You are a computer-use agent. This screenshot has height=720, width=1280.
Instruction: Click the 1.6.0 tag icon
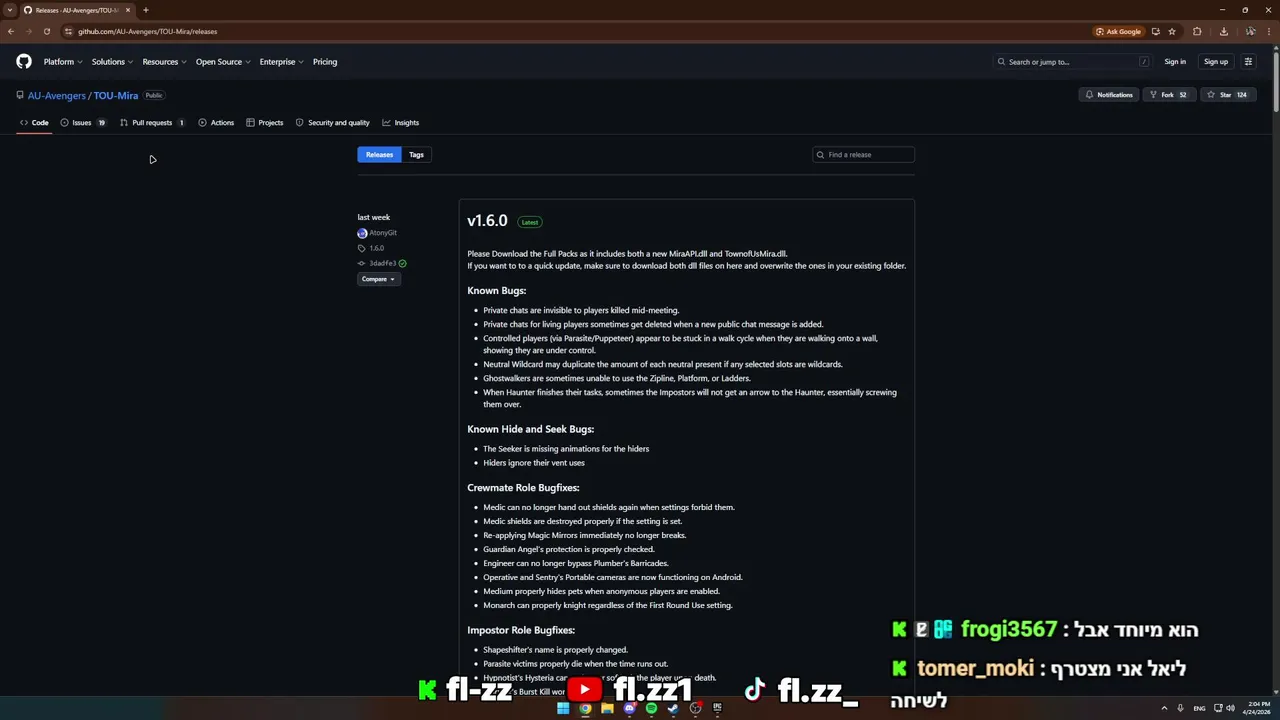point(362,248)
